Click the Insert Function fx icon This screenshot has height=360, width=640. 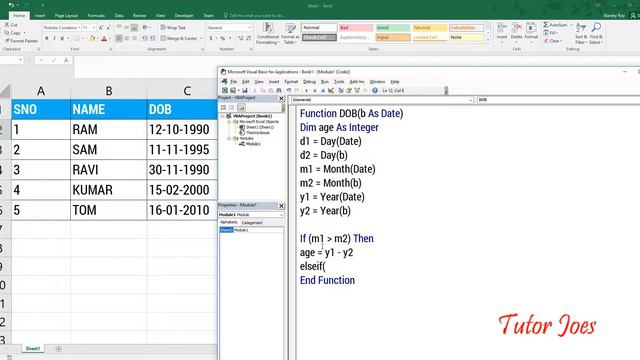[x=66, y=60]
